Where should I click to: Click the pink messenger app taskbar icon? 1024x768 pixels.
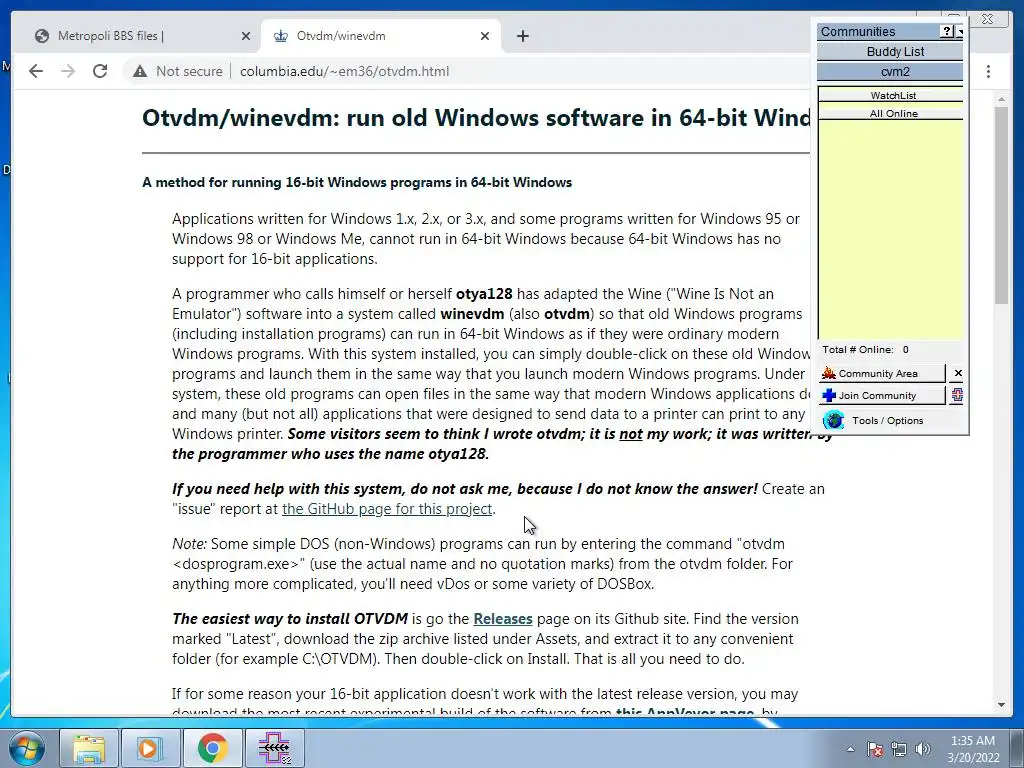(x=274, y=748)
